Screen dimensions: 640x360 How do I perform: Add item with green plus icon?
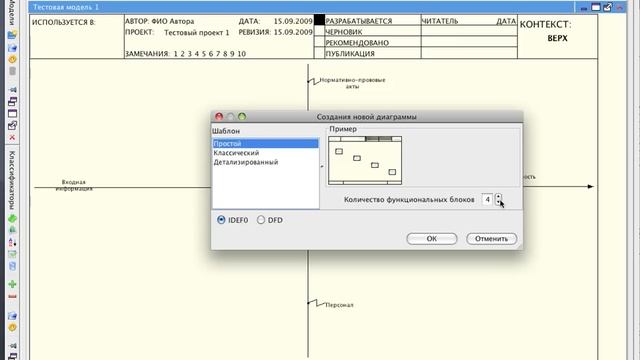(12, 284)
